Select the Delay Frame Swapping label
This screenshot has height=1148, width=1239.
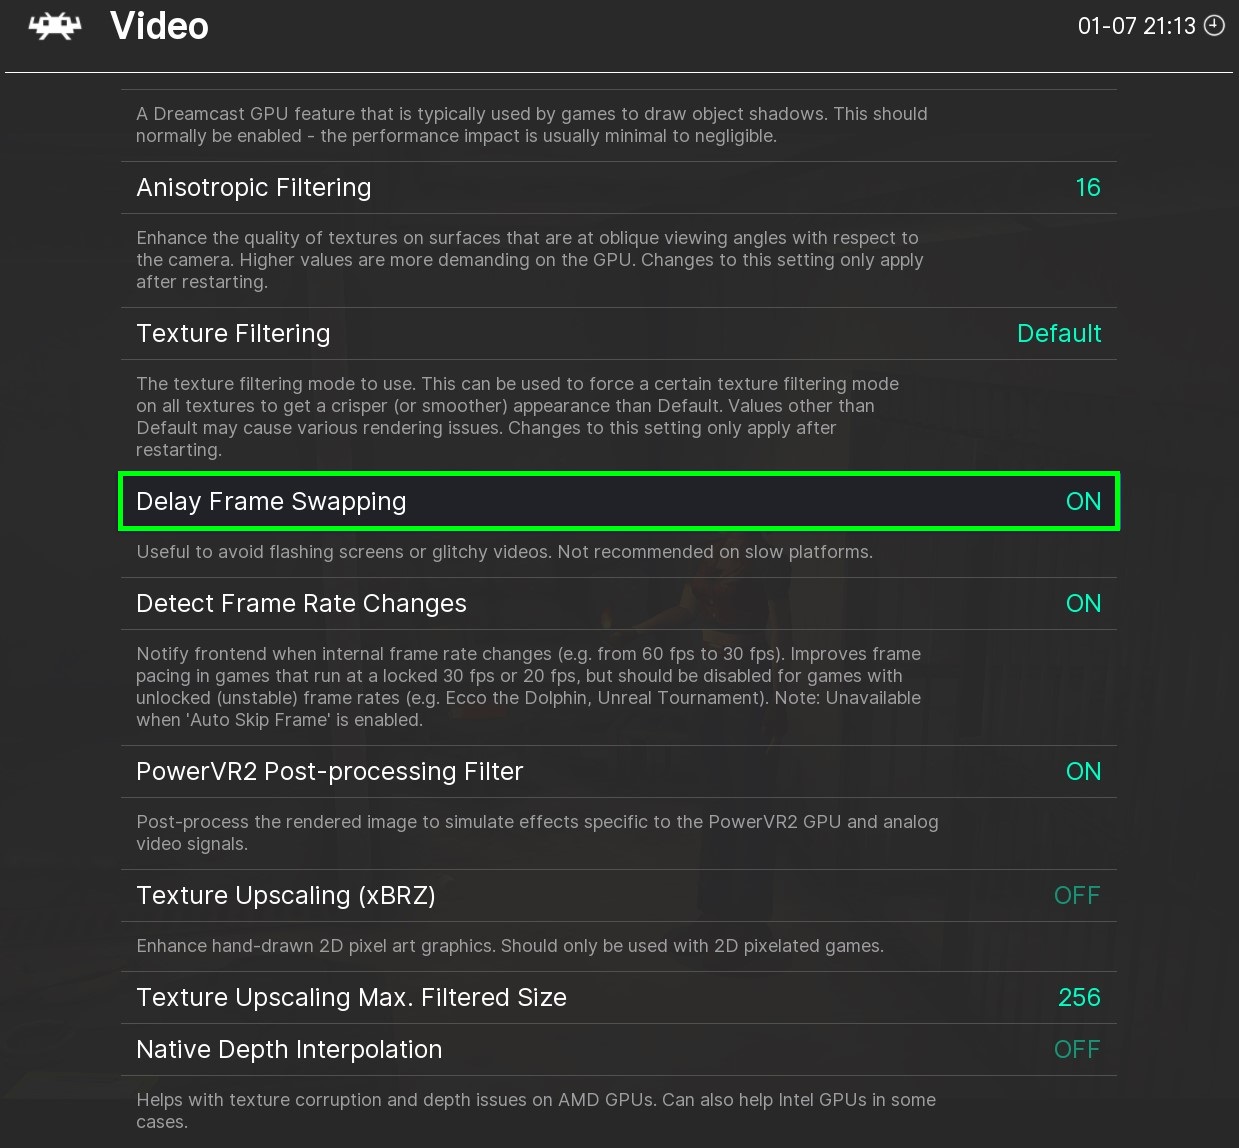(271, 502)
